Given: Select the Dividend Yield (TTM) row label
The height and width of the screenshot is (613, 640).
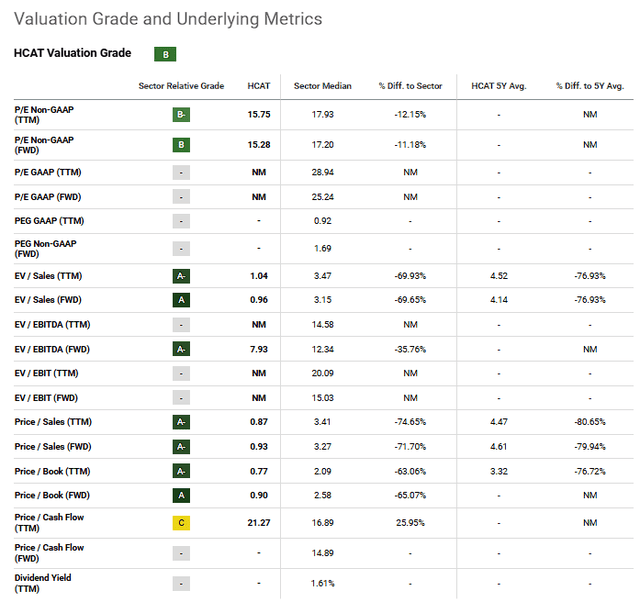Looking at the screenshot, I should pyautogui.click(x=43, y=583).
